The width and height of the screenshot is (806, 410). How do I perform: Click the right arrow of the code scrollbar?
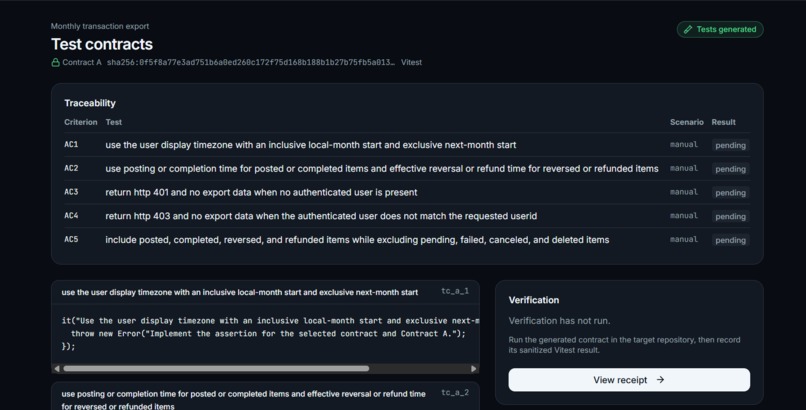tap(473, 368)
